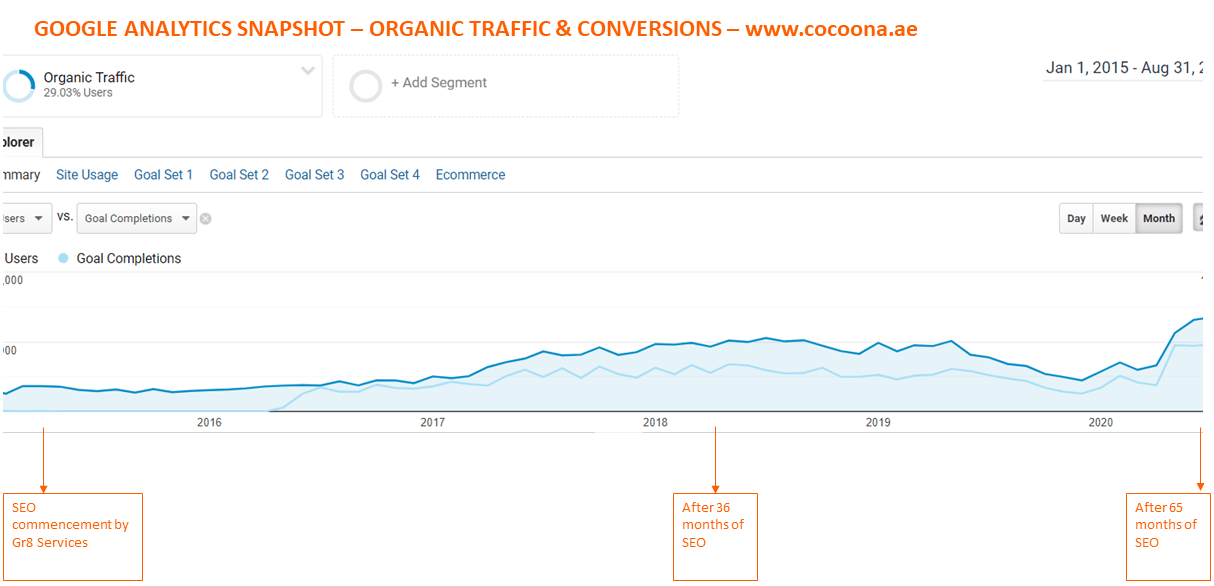Viewport: 1214px width, 586px height.
Task: Click the Organic Traffic donut icon
Action: point(17,86)
